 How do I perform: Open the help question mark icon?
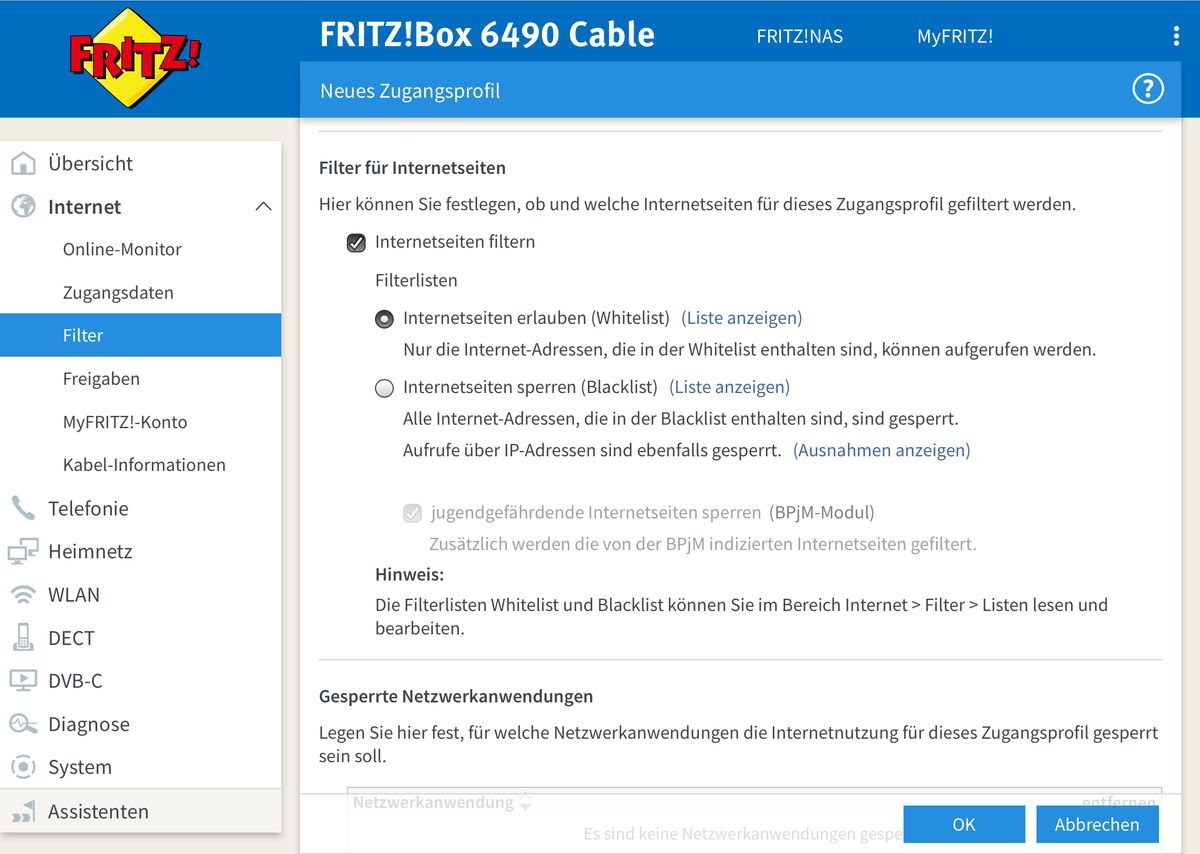pos(1147,89)
